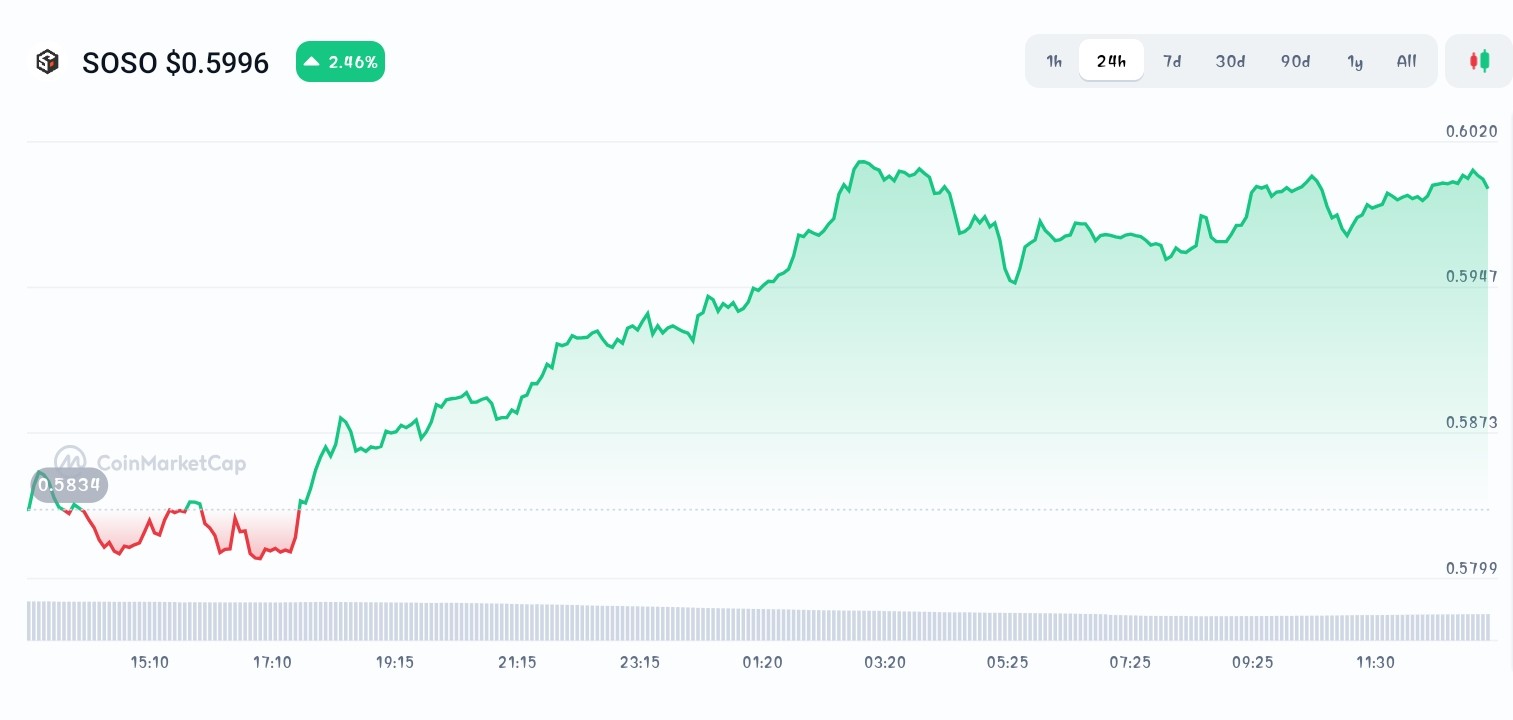The image size is (1513, 720).
Task: Click the 19:15 time axis label
Action: (395, 662)
